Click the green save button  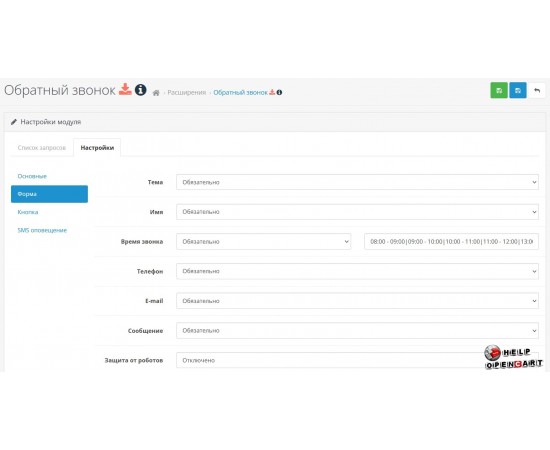coord(499,90)
